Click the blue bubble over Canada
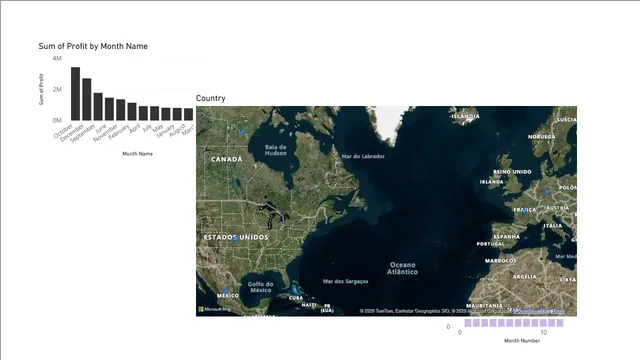640x360 pixels. coord(242,131)
